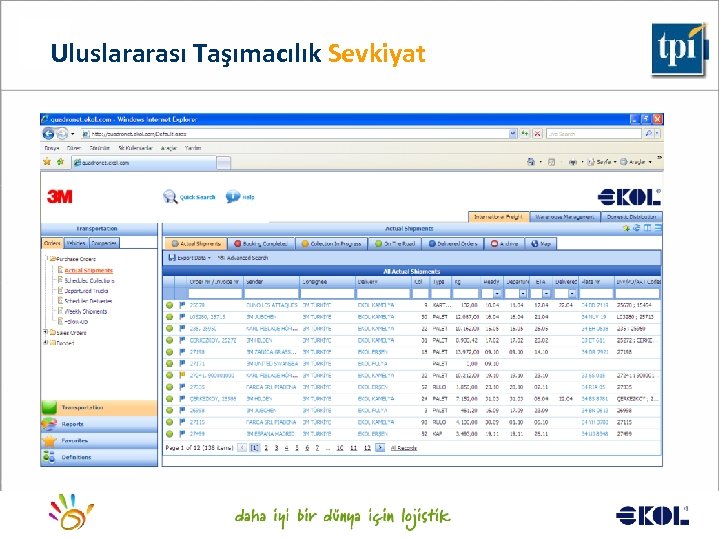Image resolution: width=720 pixels, height=540 pixels.
Task: Open the Delivered Orders tab
Action: click(453, 244)
